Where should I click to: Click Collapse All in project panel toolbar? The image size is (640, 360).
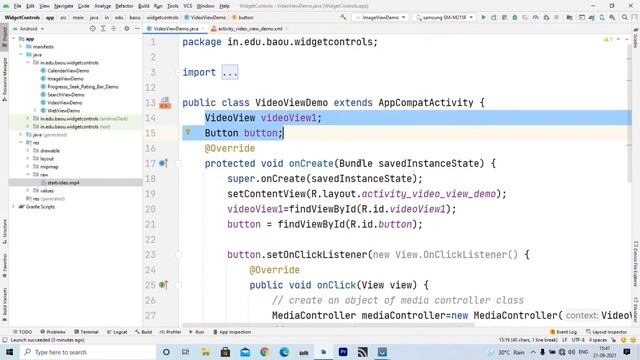tap(114, 29)
